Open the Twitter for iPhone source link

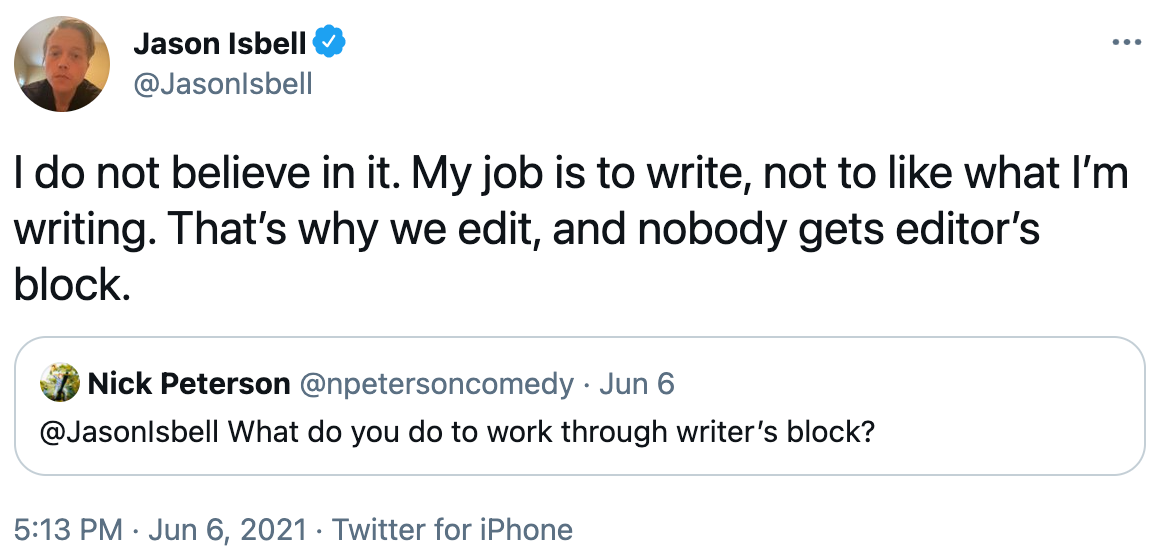tap(452, 529)
